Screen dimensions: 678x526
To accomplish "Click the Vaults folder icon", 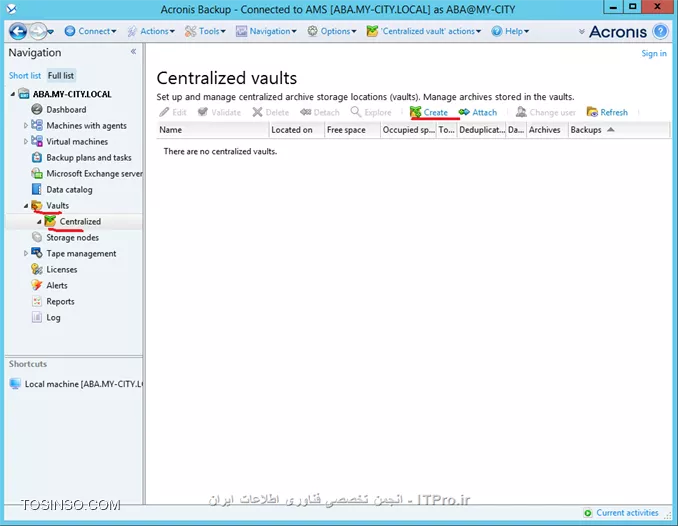I will pyautogui.click(x=37, y=205).
